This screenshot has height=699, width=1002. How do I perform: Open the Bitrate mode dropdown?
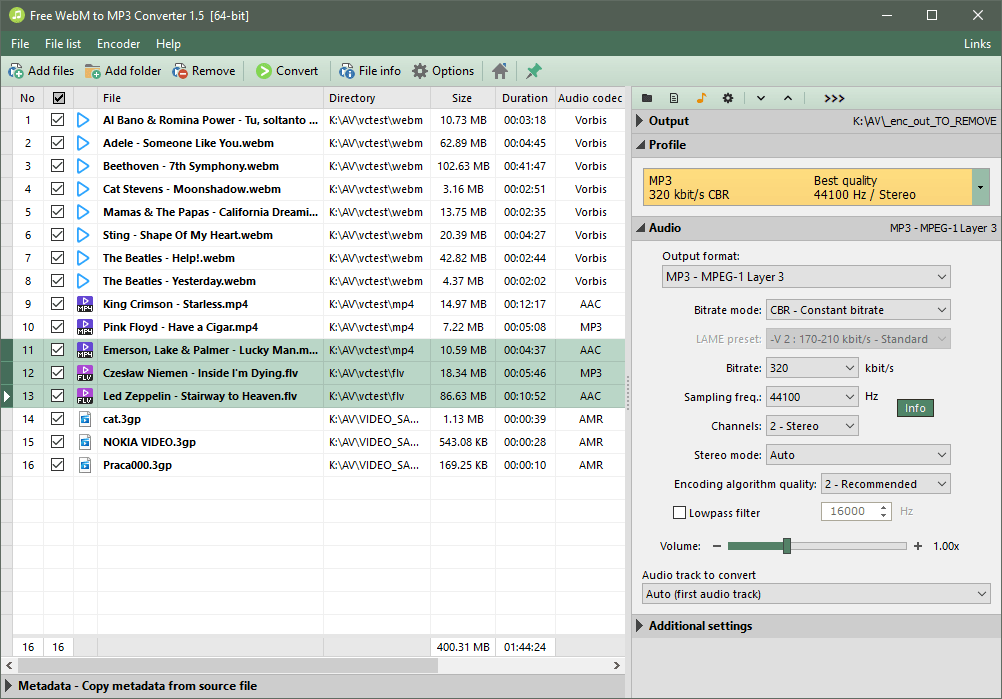click(857, 309)
